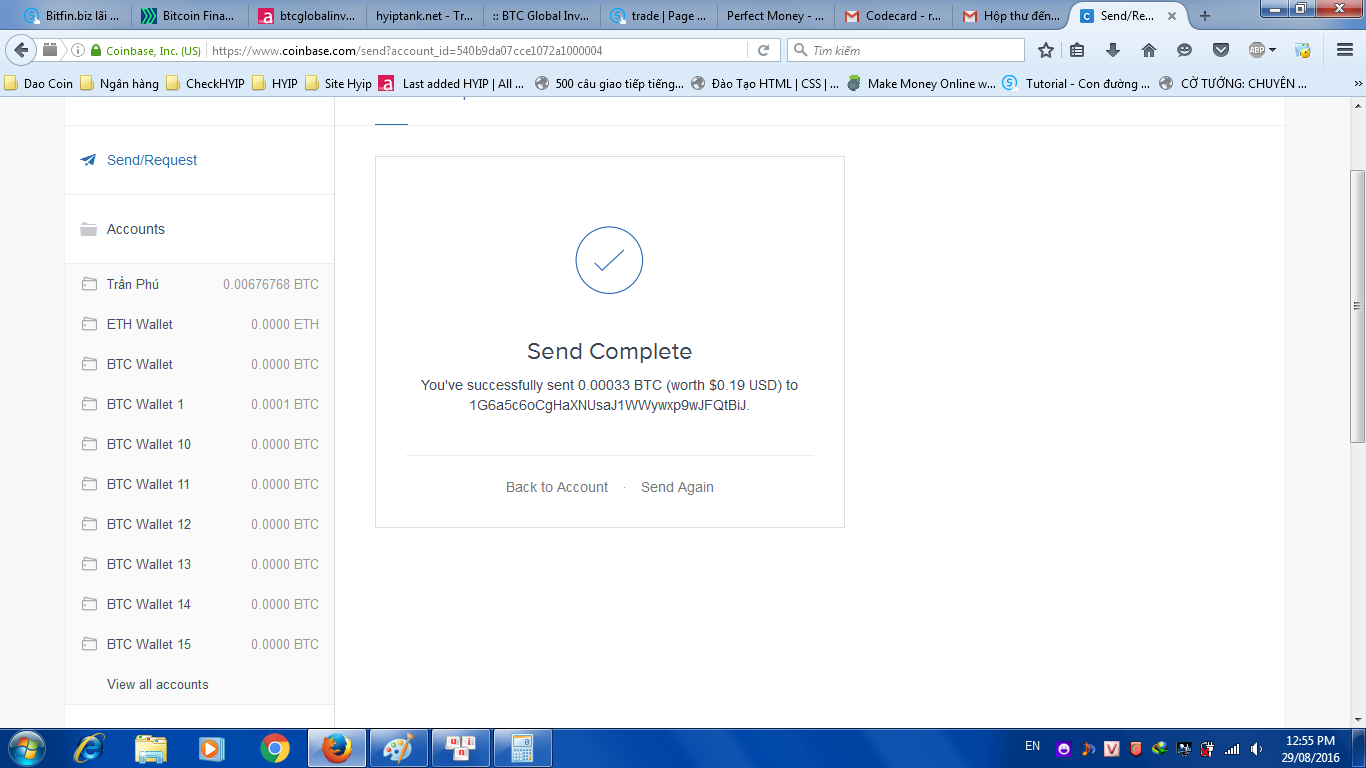
Task: Open the Pocket shield icon in toolbar
Action: click(x=1221, y=50)
